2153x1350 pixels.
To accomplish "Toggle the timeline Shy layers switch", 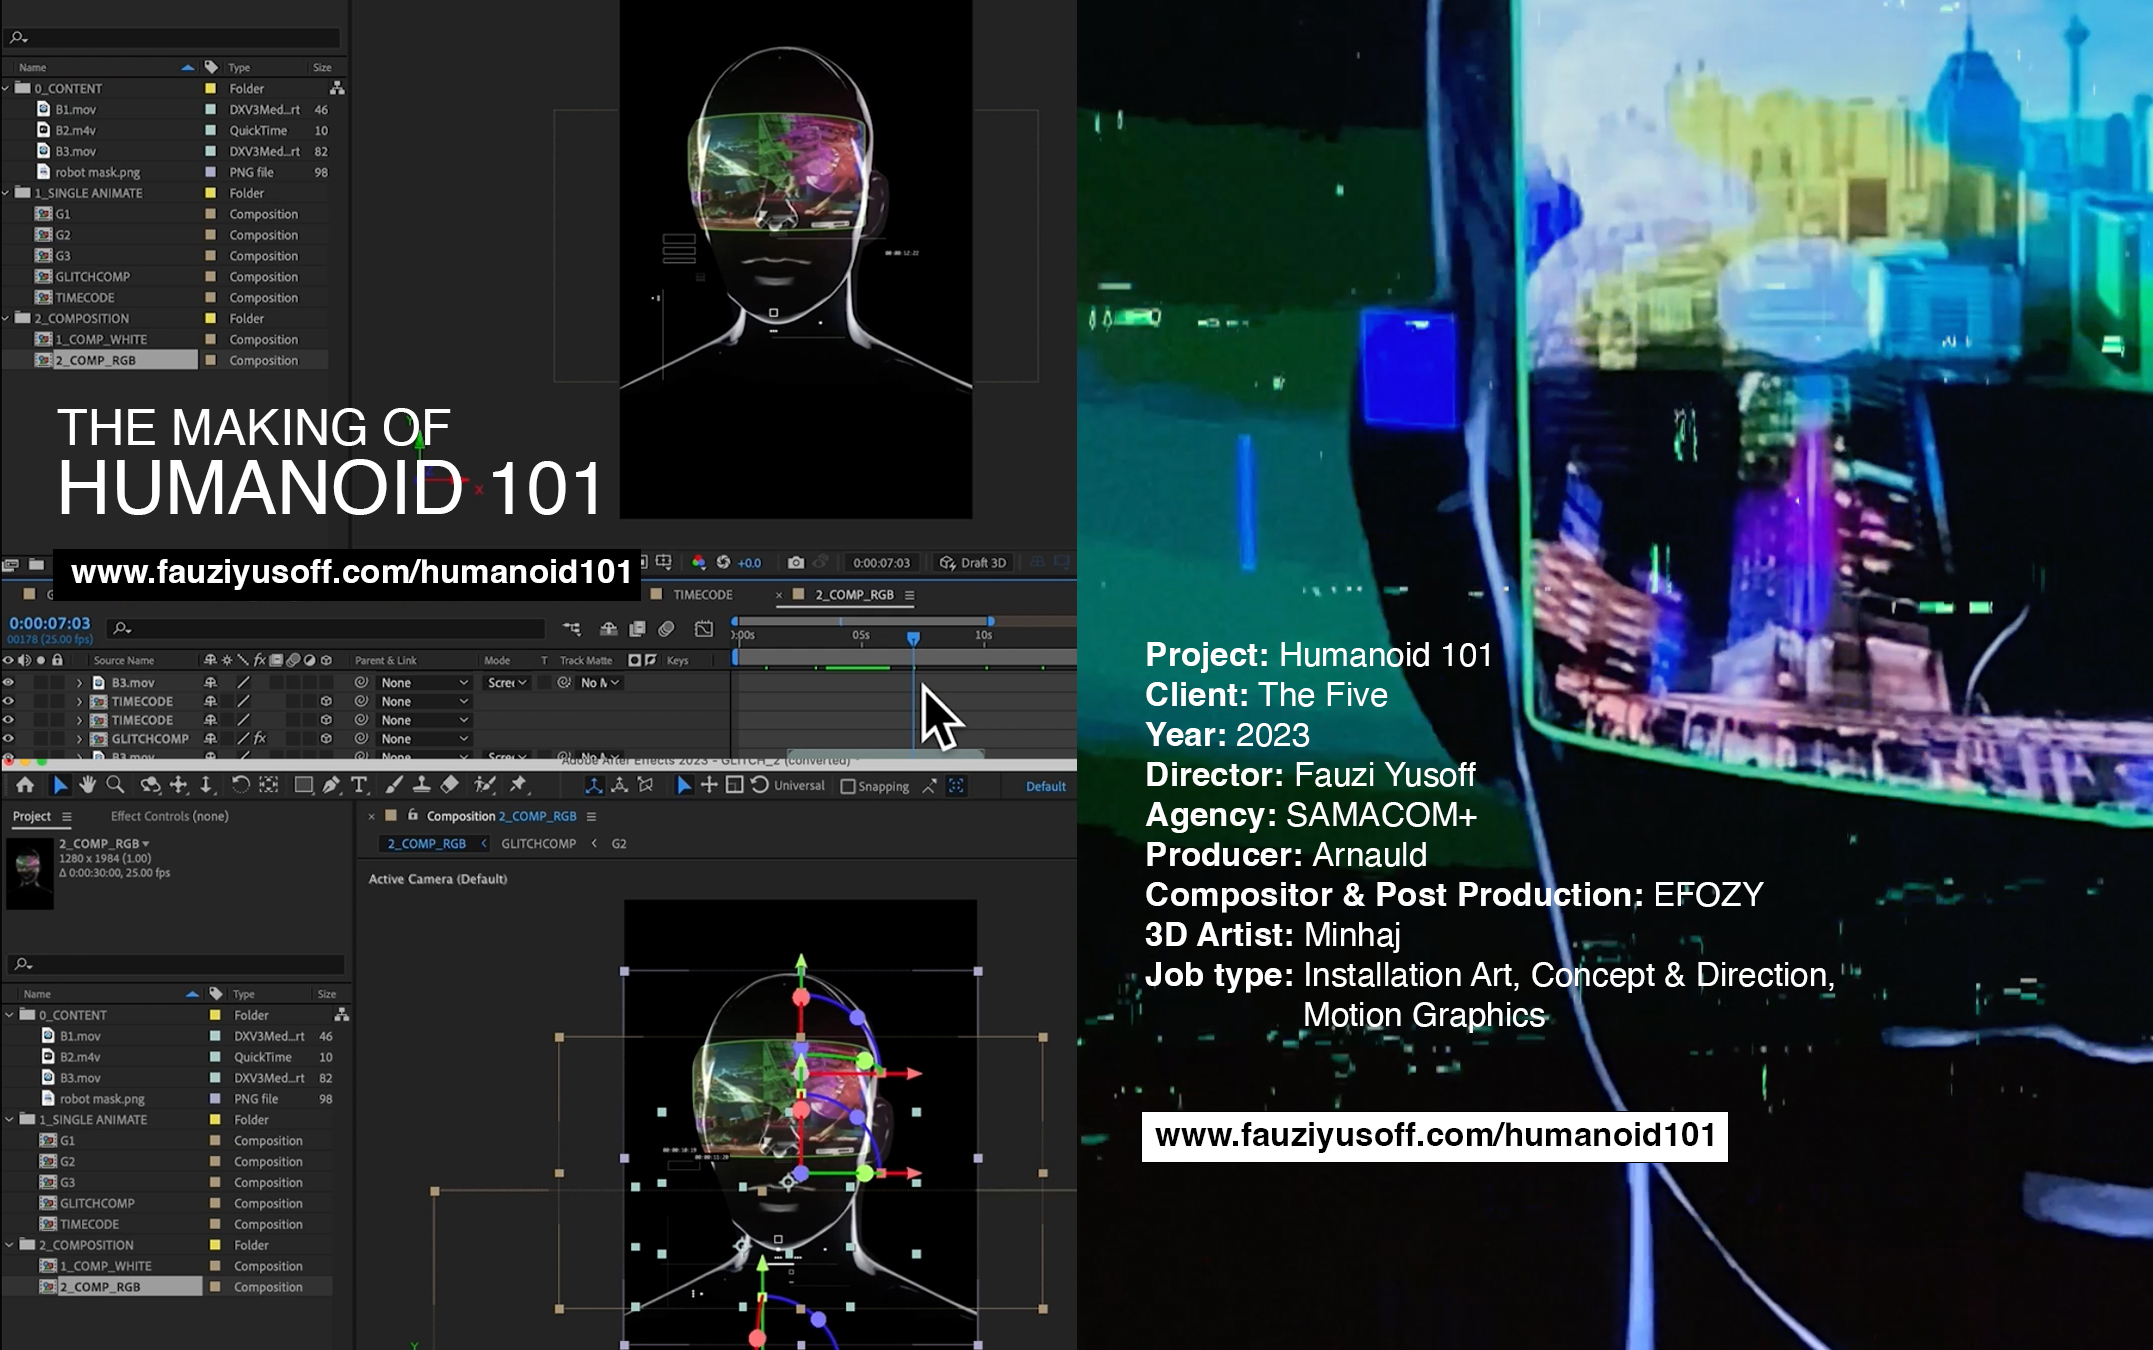I will (608, 628).
